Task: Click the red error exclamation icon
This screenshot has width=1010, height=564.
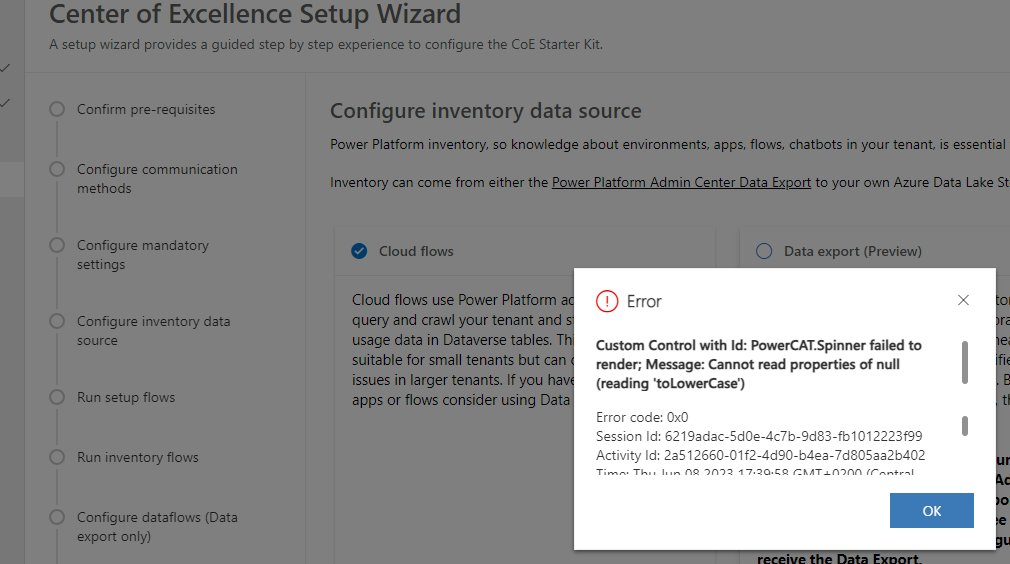Action: [607, 301]
